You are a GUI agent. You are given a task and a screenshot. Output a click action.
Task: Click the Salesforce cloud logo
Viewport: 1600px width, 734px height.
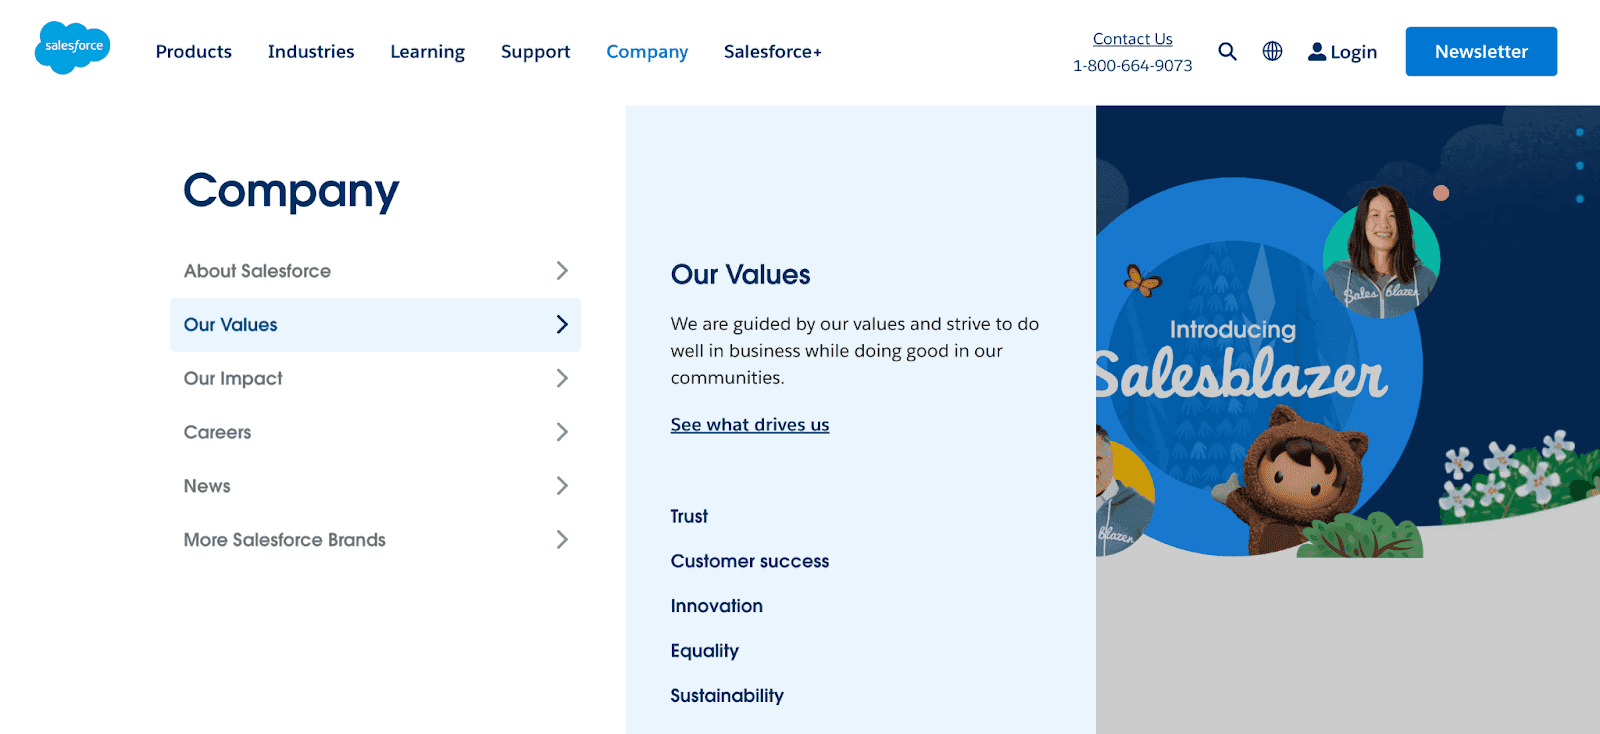coord(71,47)
